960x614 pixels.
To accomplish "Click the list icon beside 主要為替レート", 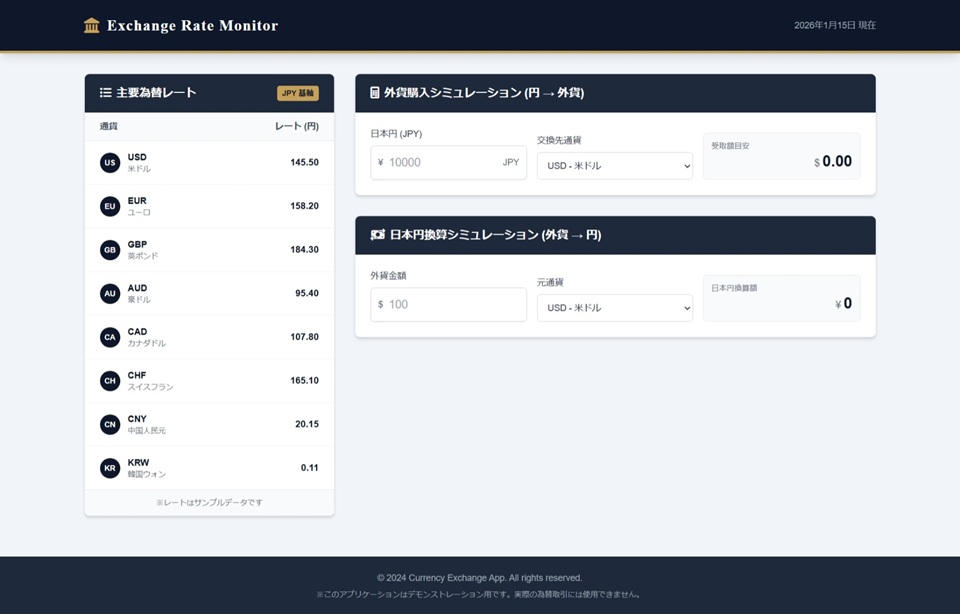I will coord(105,93).
